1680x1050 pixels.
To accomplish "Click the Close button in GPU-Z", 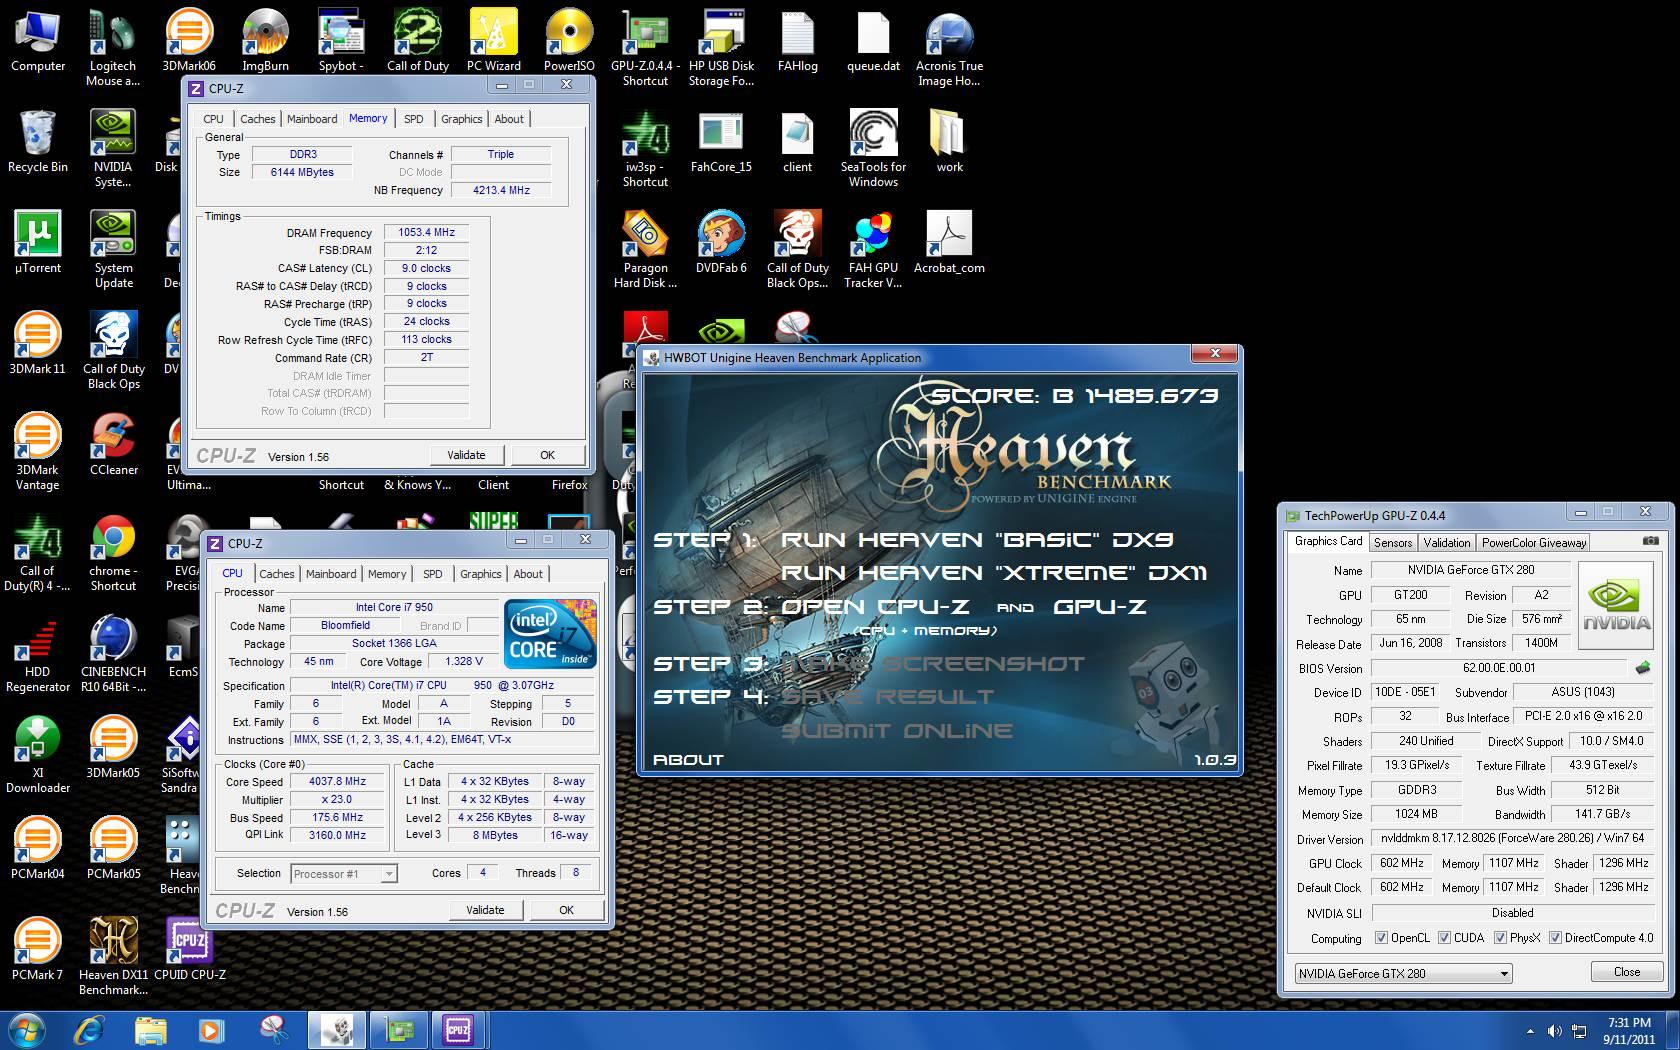I will coord(1626,972).
